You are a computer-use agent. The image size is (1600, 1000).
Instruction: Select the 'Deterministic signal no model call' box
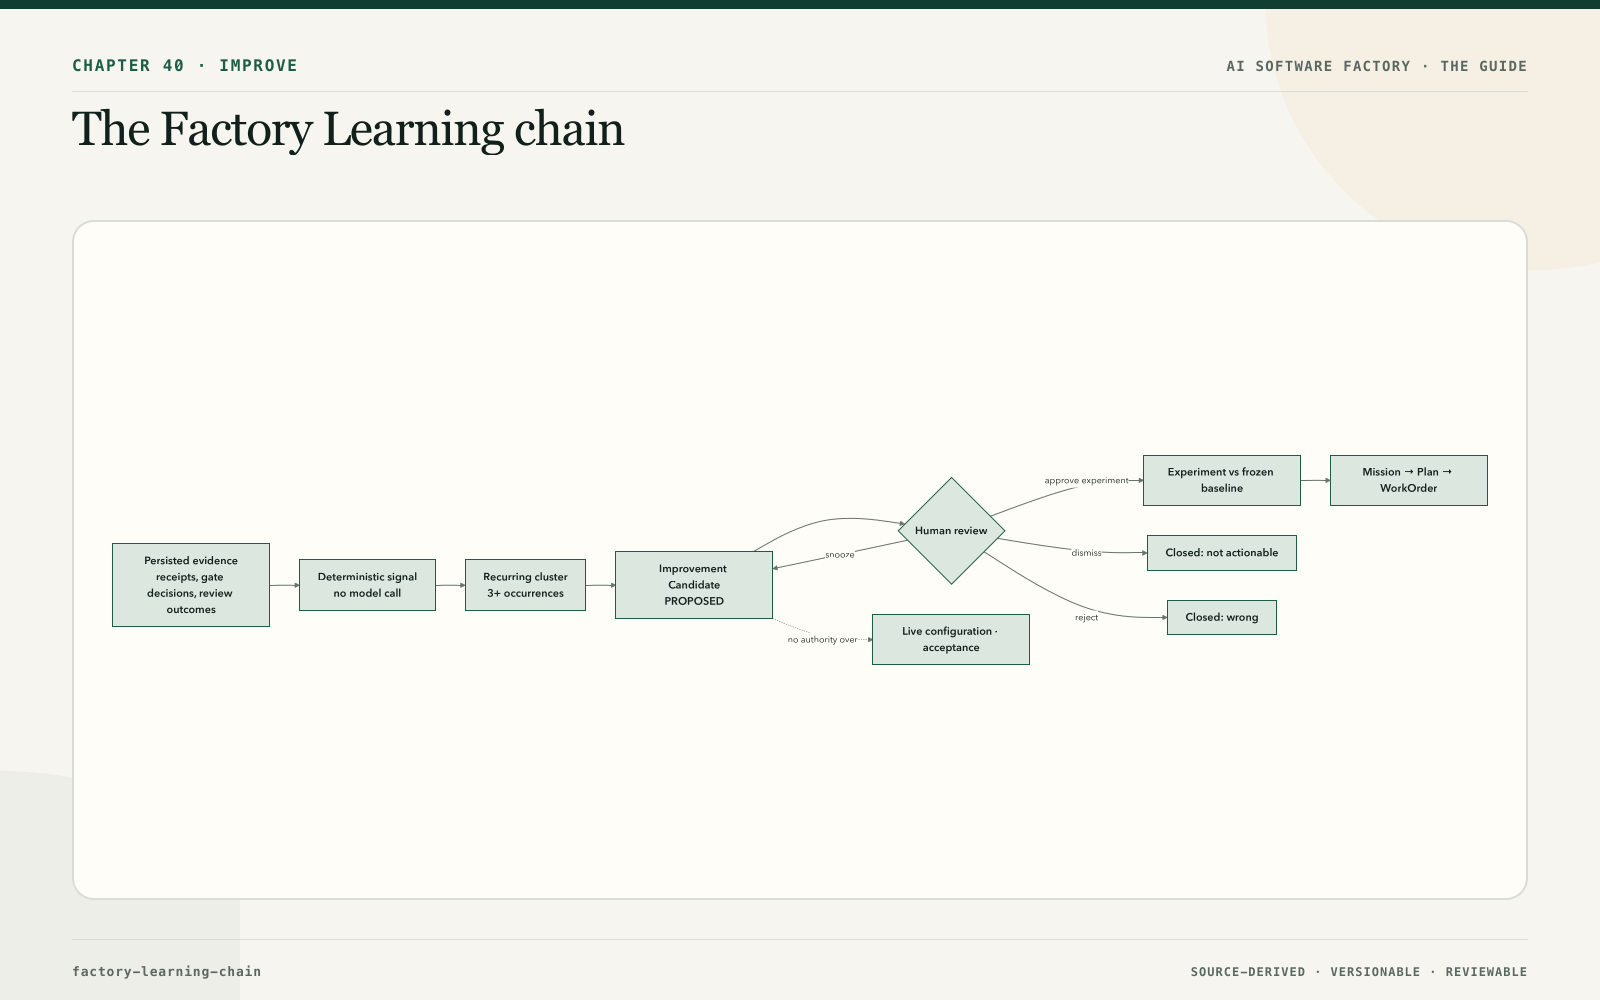[367, 585]
